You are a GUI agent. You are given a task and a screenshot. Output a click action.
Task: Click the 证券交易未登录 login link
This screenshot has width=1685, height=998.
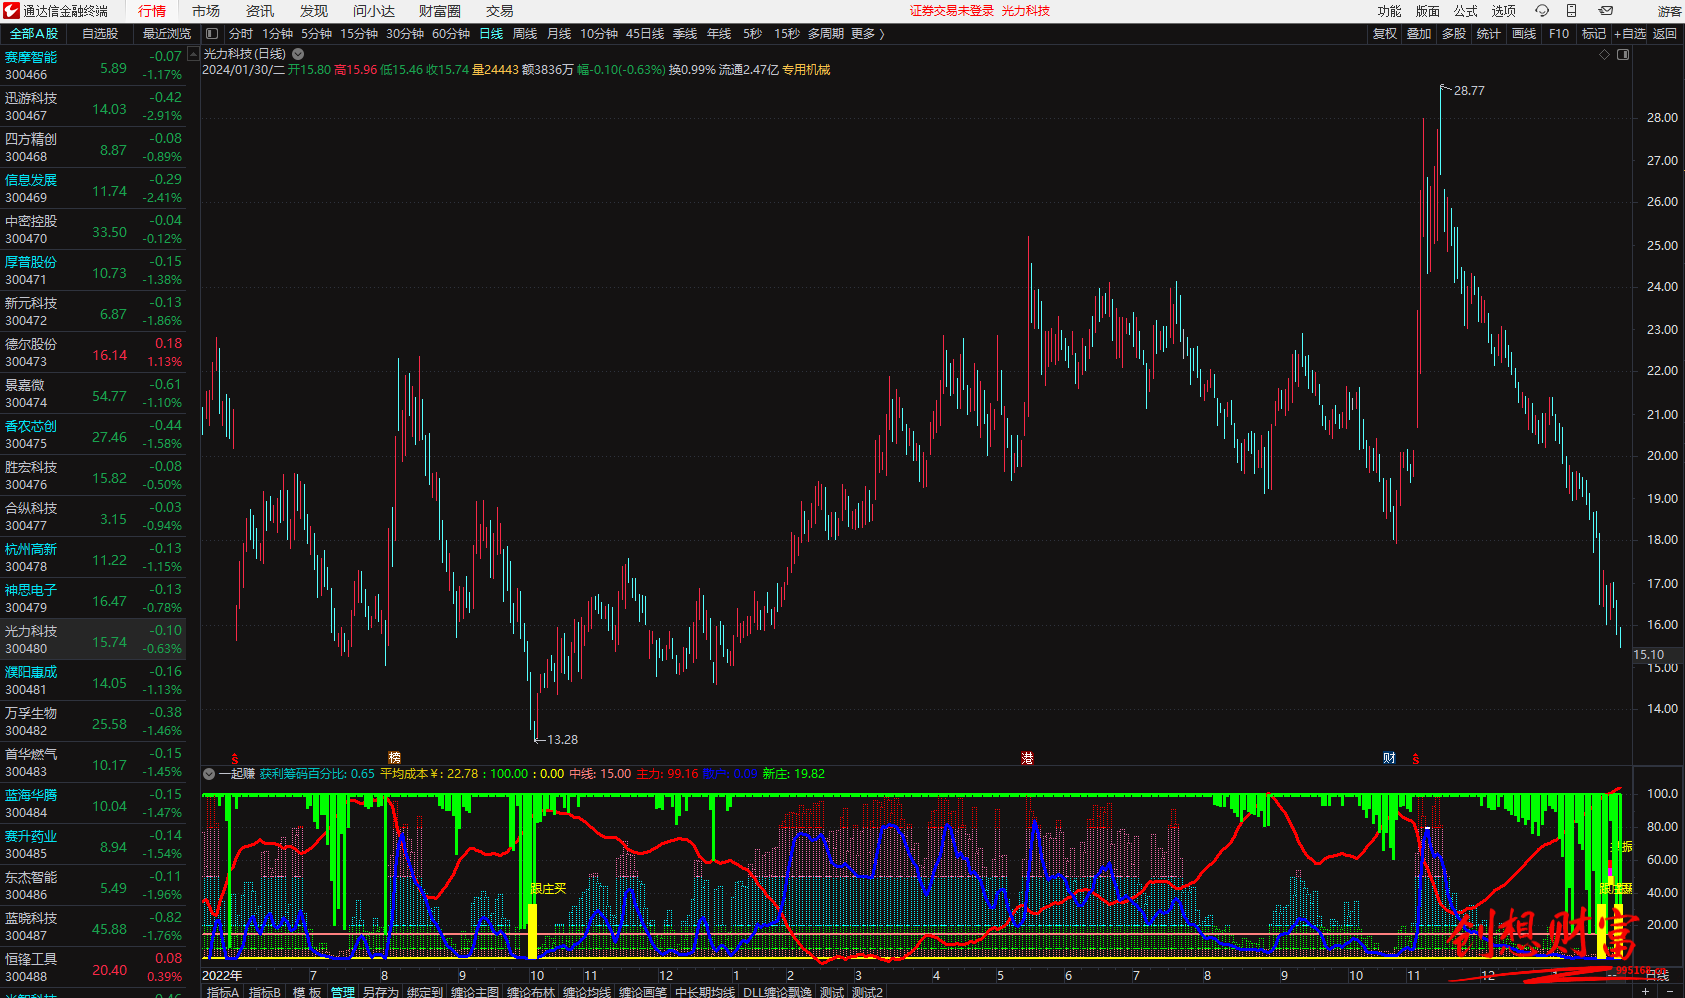[x=952, y=11]
